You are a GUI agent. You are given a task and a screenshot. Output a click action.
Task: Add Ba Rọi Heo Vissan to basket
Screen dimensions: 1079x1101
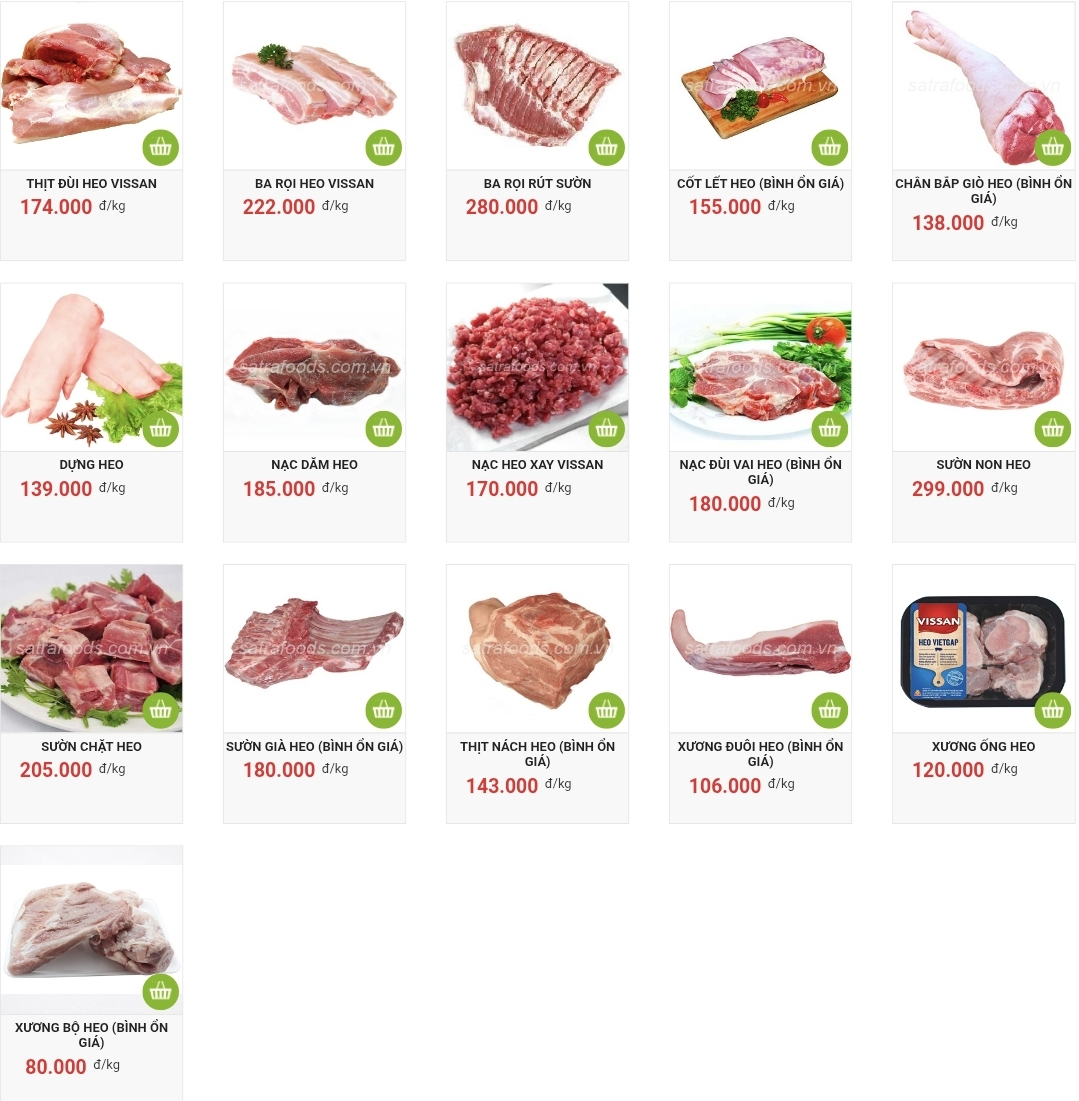[x=383, y=147]
